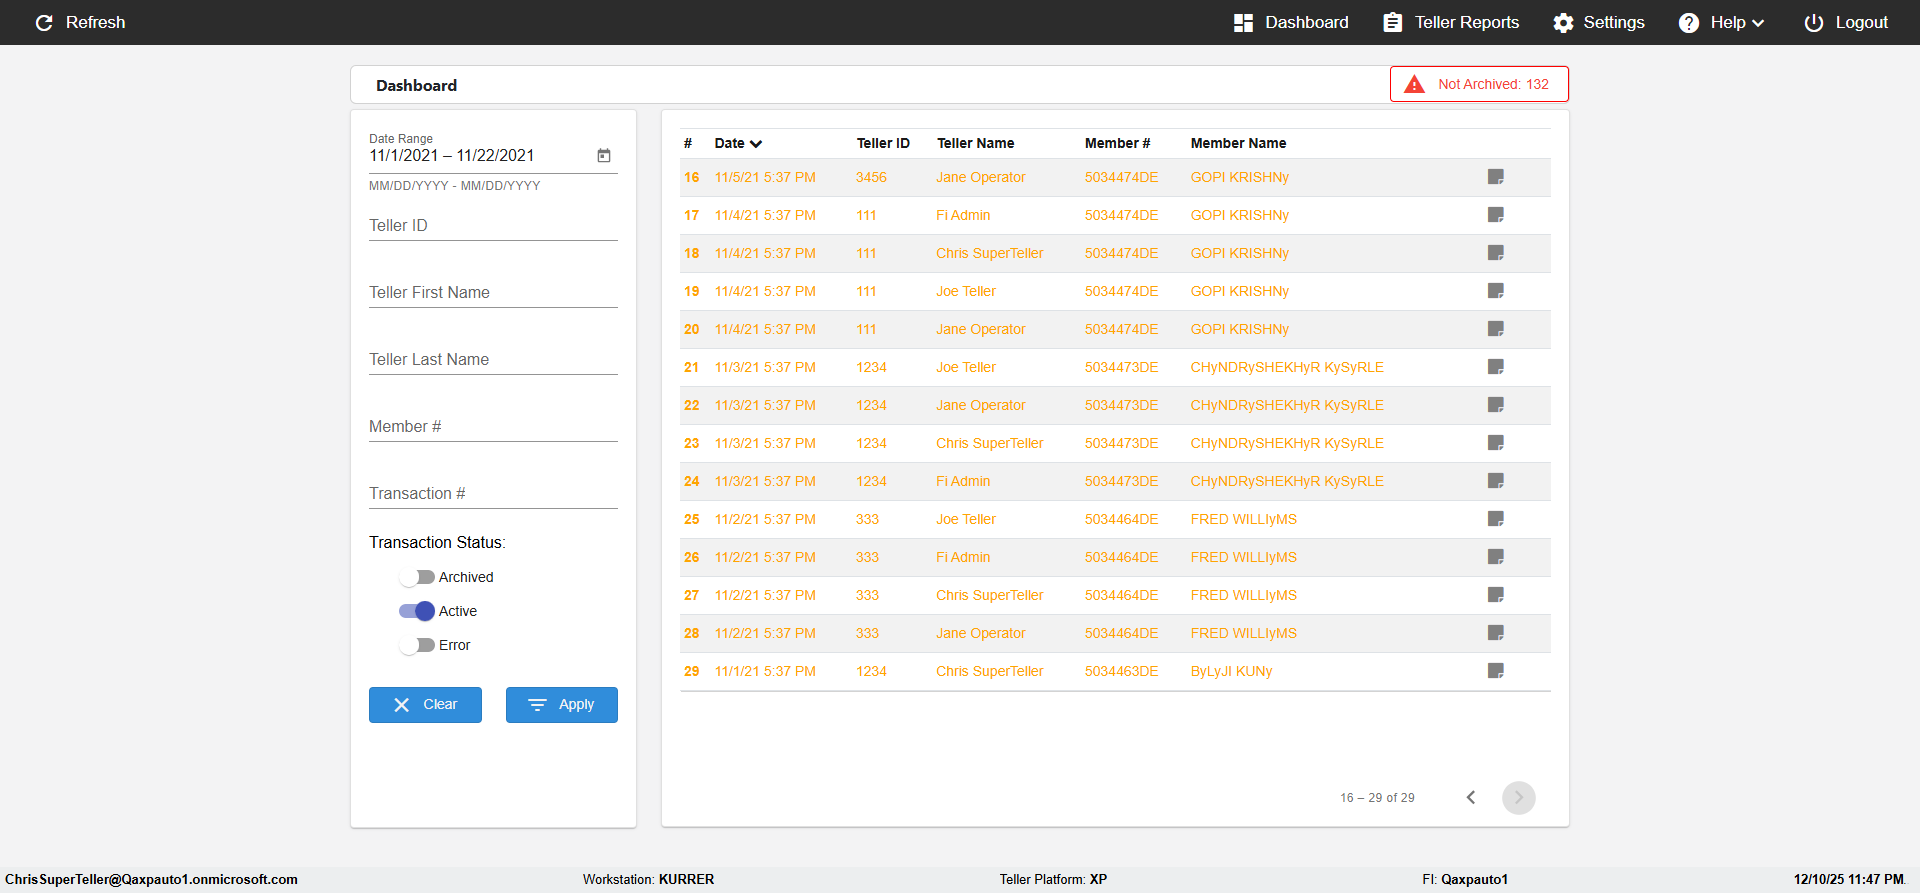Click the Member Name column header

tap(1238, 143)
